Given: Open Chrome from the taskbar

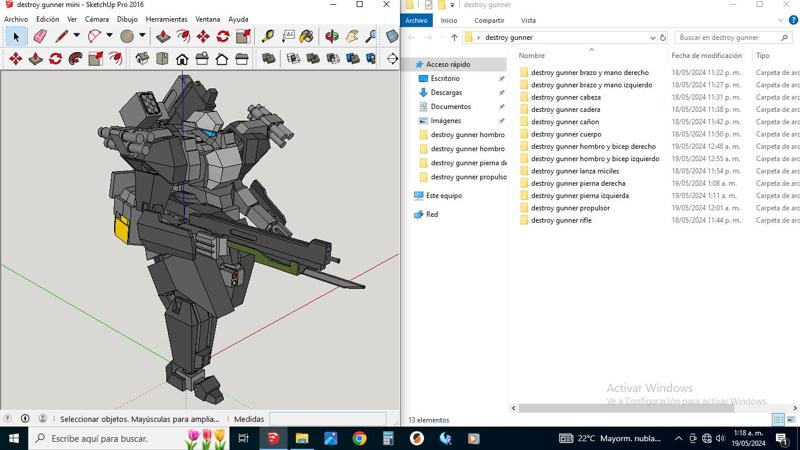Looking at the screenshot, I should coord(359,438).
